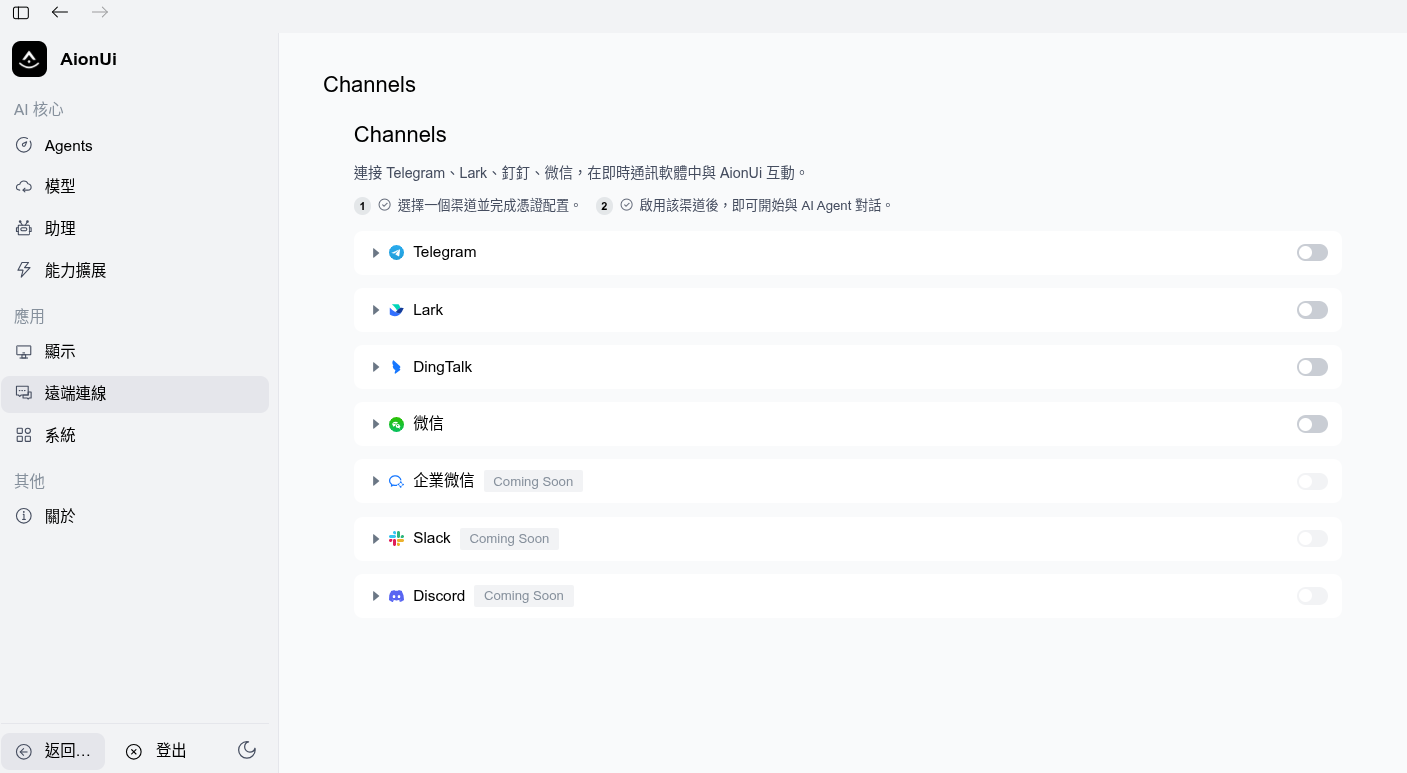Image resolution: width=1407 pixels, height=773 pixels.
Task: Click the 微信 green logo
Action: click(x=396, y=424)
